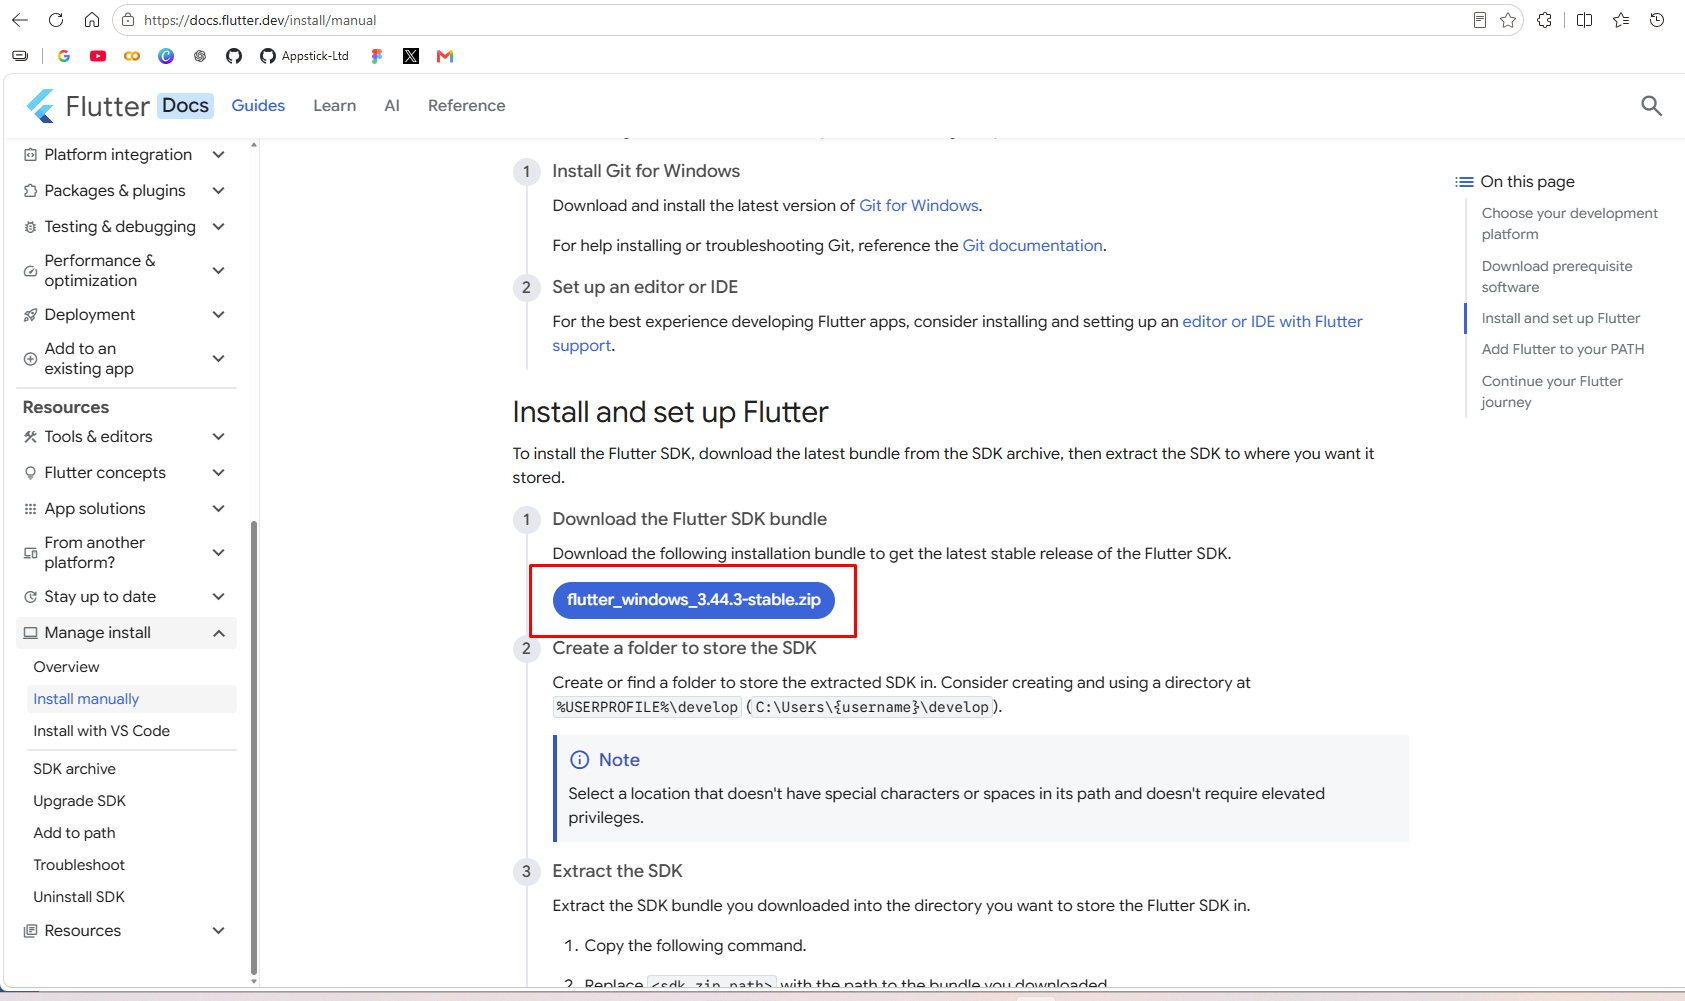Expand the Tools & editors section
Screen dimensions: 1685x1001
[126, 437]
